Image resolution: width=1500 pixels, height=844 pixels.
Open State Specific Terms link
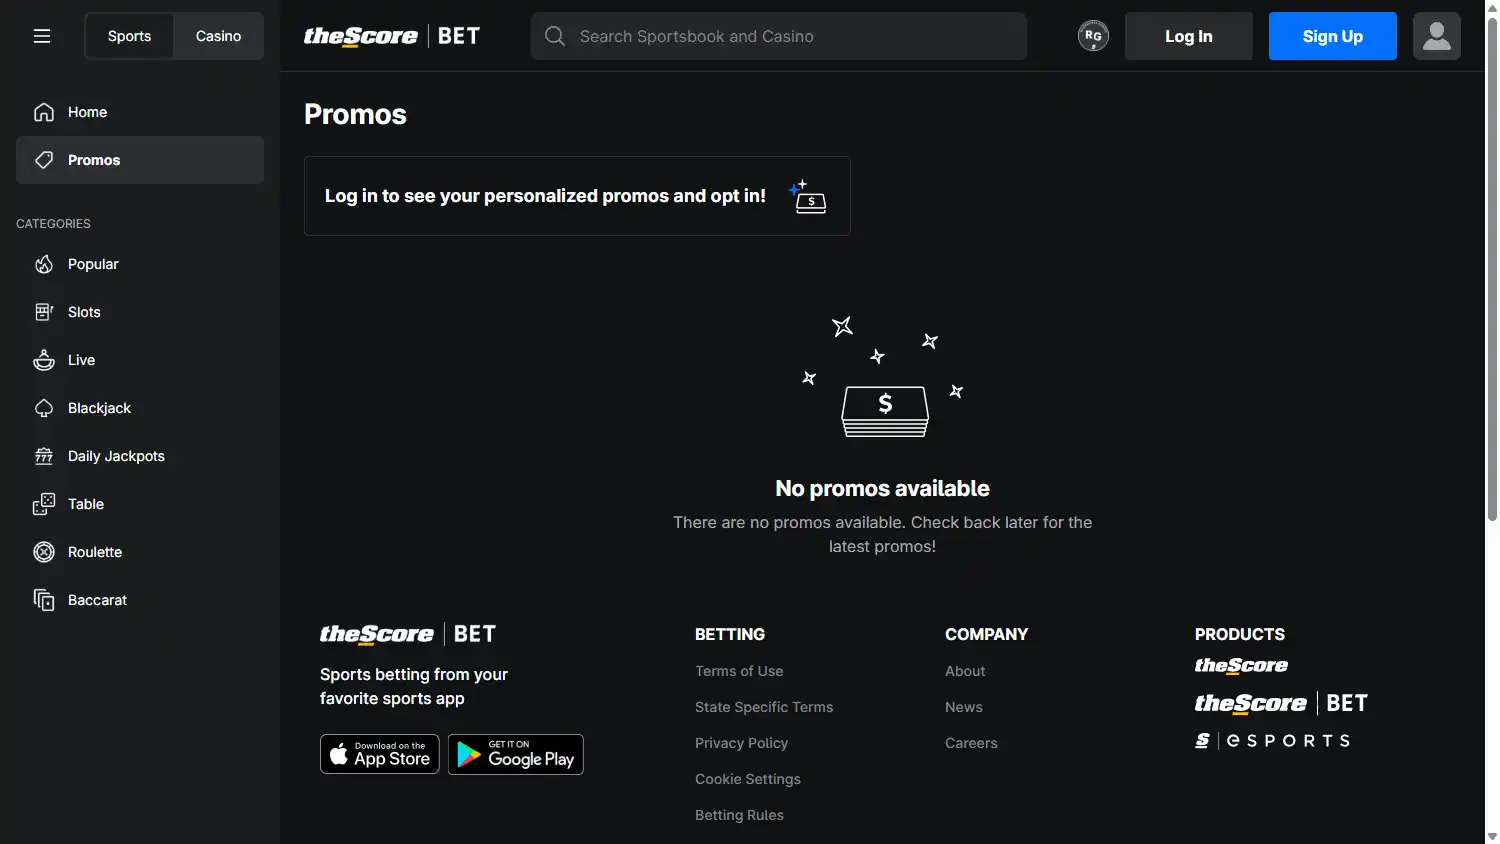point(764,707)
